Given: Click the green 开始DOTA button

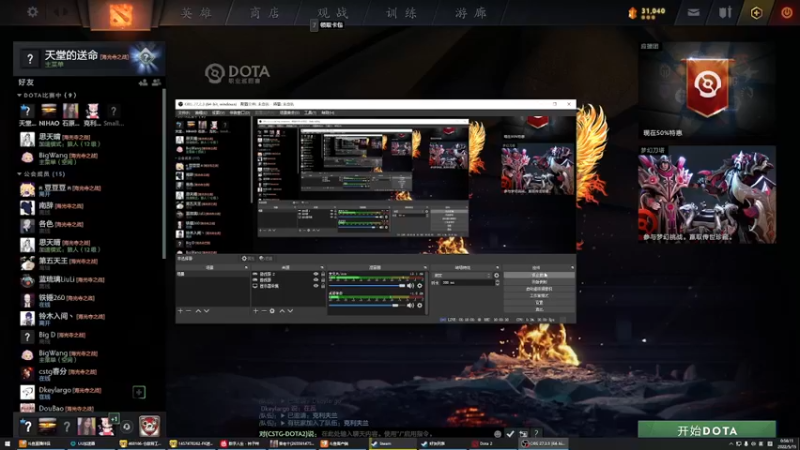Looking at the screenshot, I should tap(707, 430).
